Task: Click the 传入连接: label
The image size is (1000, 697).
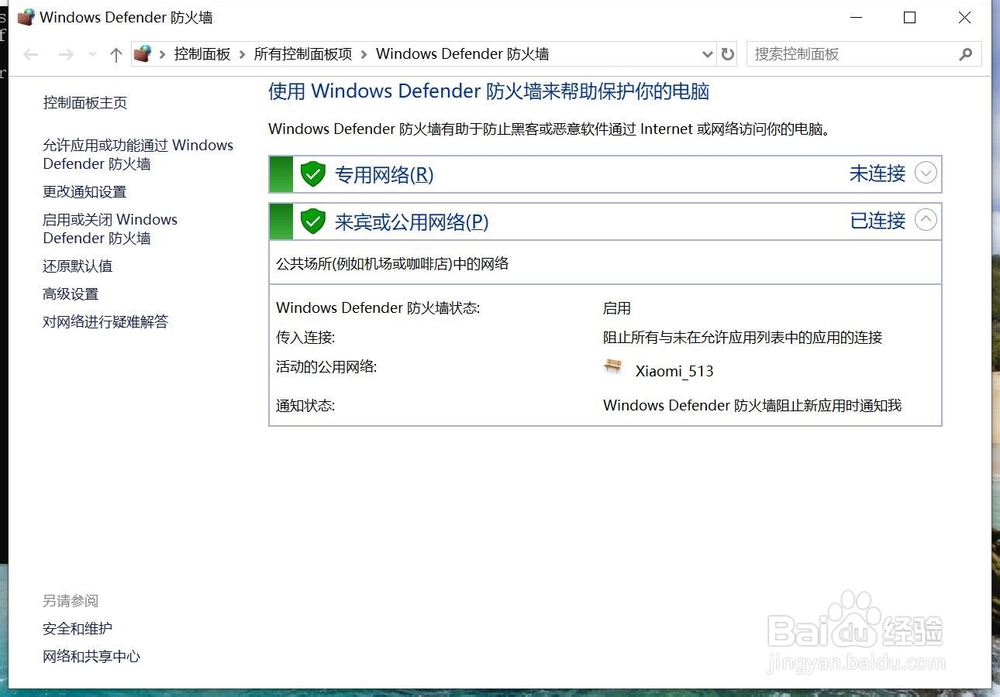Action: click(305, 337)
